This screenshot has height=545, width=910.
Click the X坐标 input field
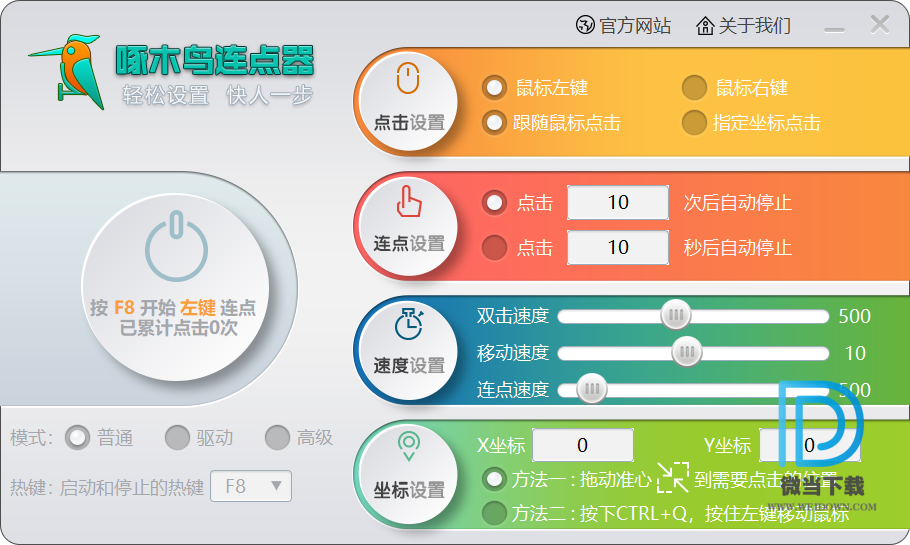click(582, 446)
